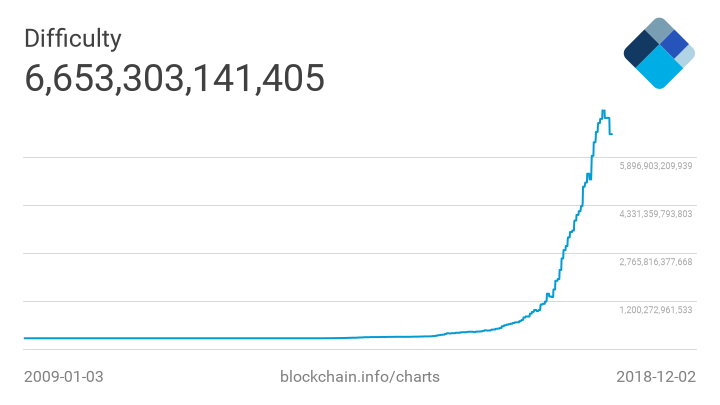The height and width of the screenshot is (405, 720).
Task: Click the 2018-12-02 end date
Action: pos(655,377)
